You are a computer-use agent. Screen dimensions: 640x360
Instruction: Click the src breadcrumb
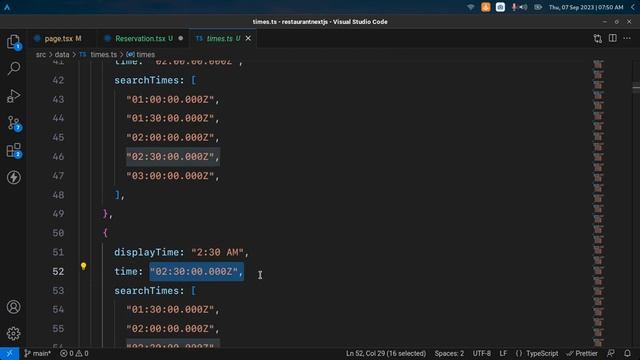click(41, 54)
